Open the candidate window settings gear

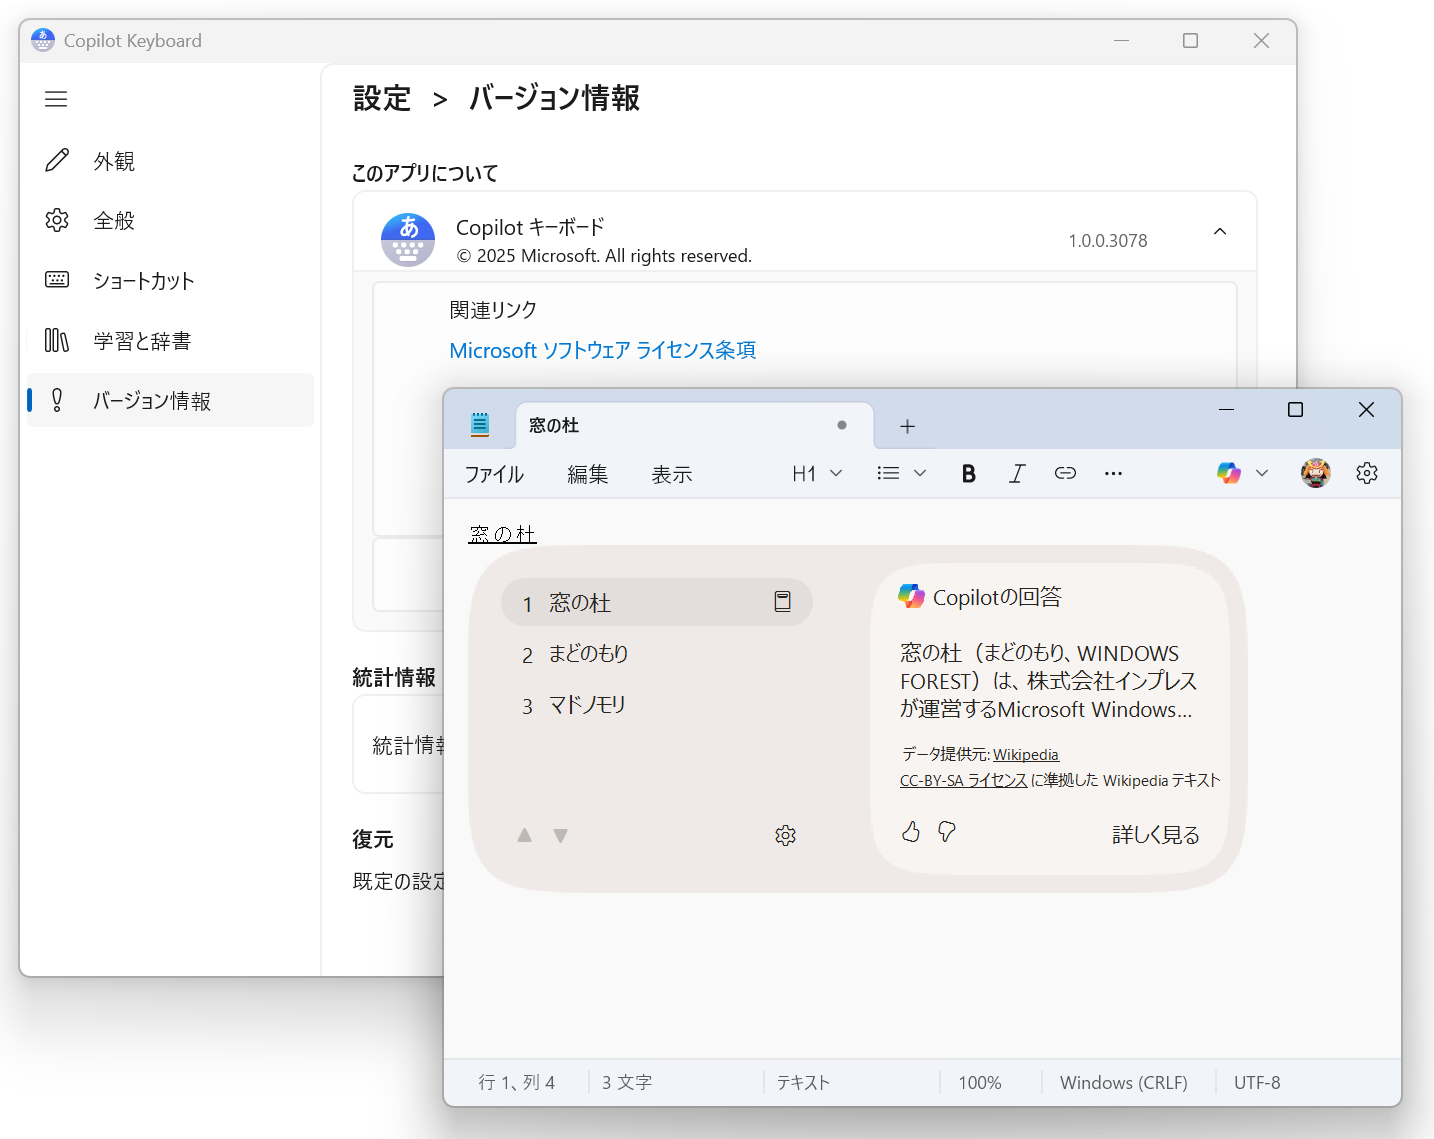click(x=785, y=835)
